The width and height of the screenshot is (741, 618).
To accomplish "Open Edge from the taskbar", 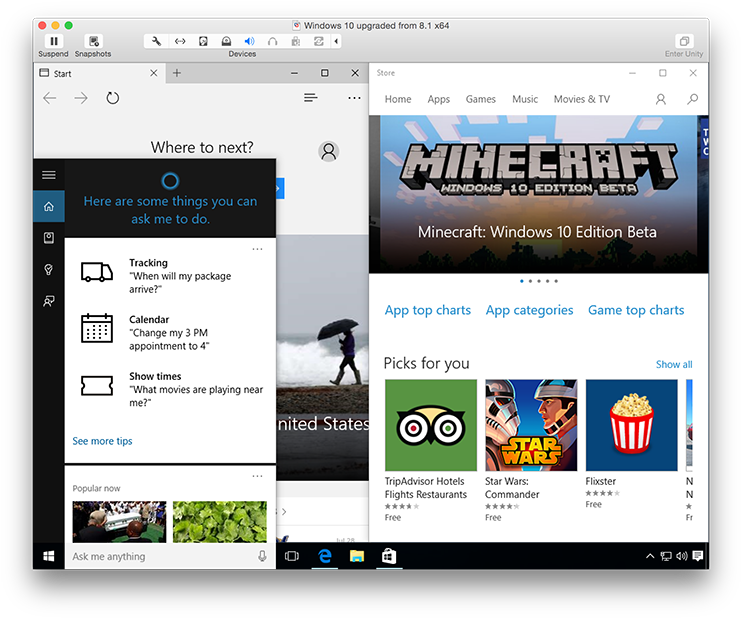I will (x=325, y=556).
